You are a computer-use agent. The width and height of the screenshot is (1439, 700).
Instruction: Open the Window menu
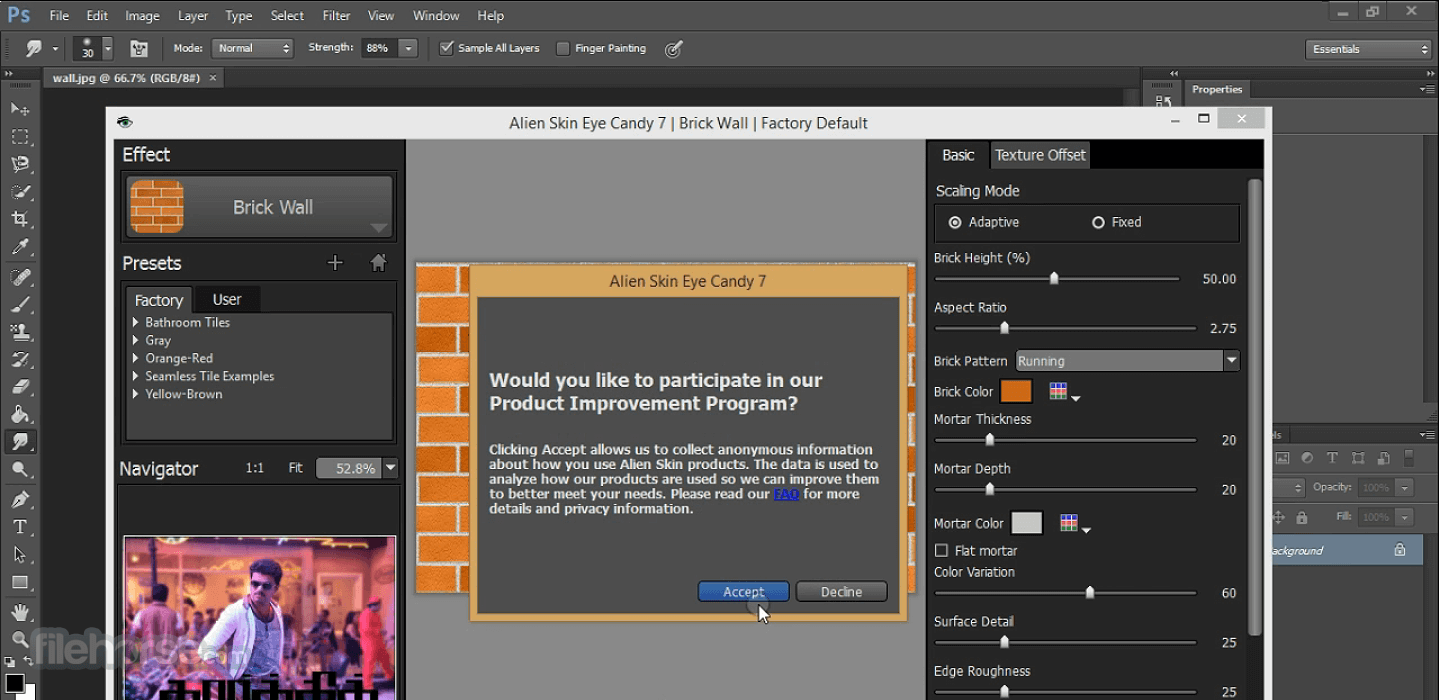pyautogui.click(x=436, y=16)
